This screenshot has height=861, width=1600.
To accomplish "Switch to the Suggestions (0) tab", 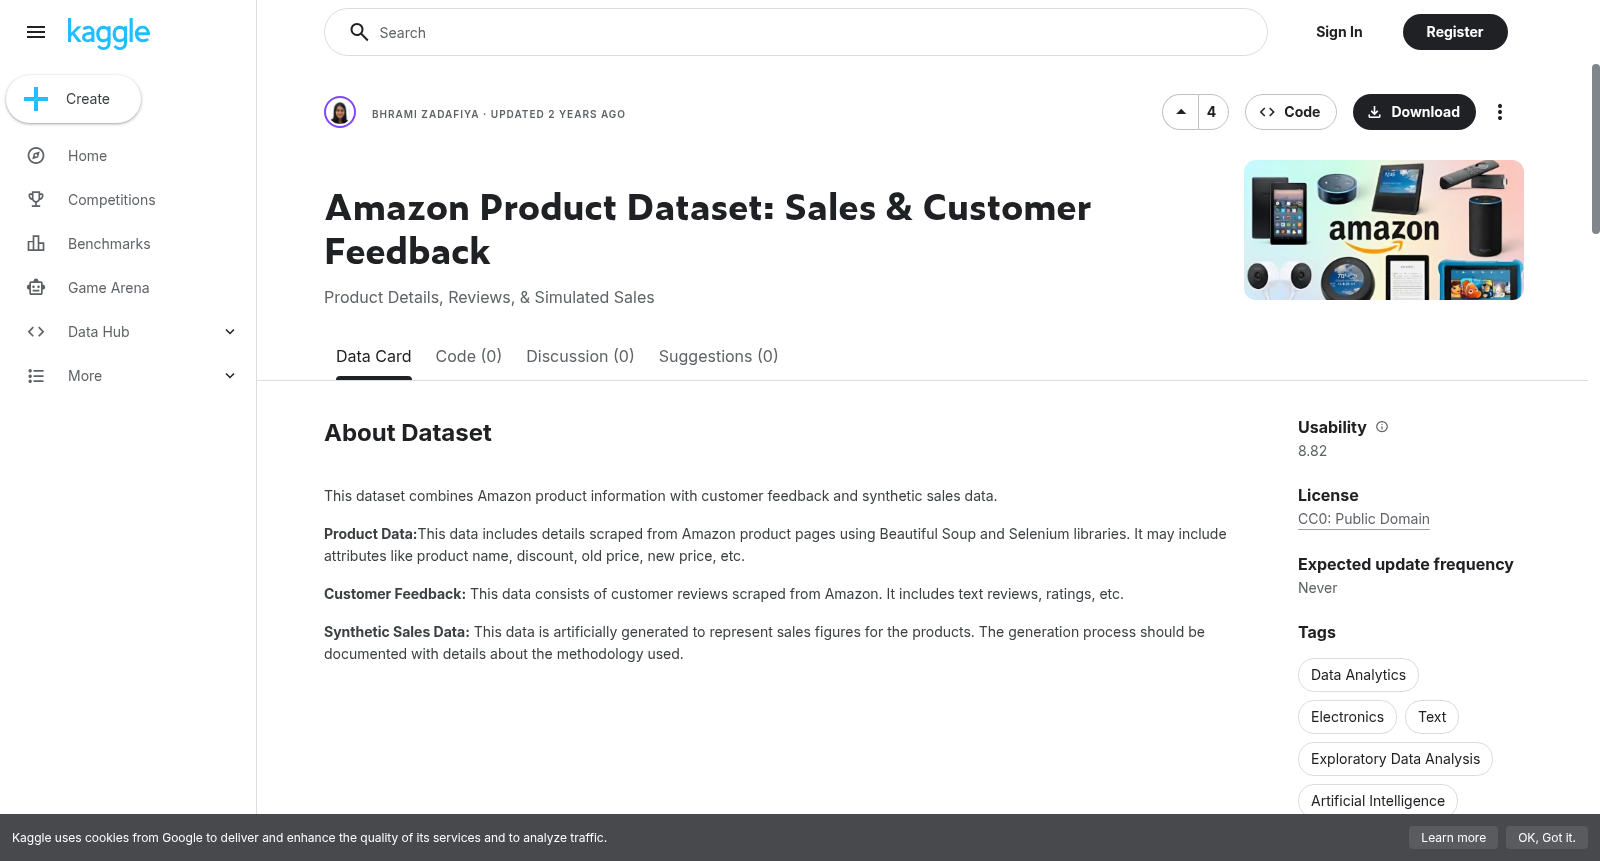I will click(x=718, y=356).
